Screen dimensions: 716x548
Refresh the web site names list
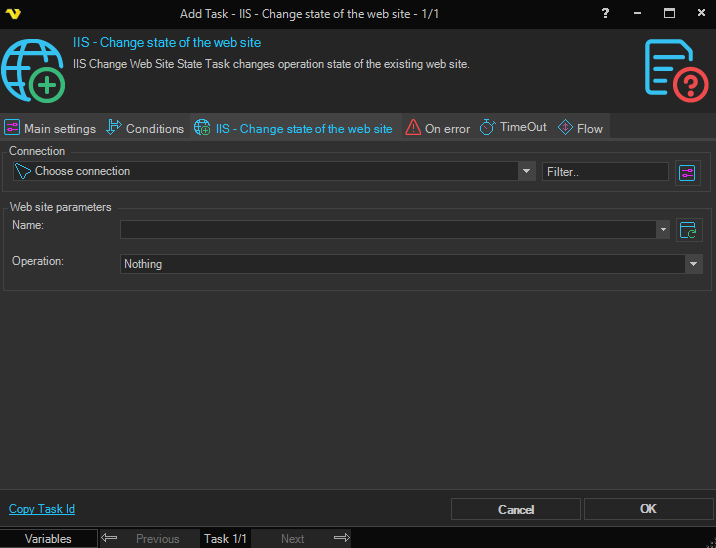[x=688, y=230]
